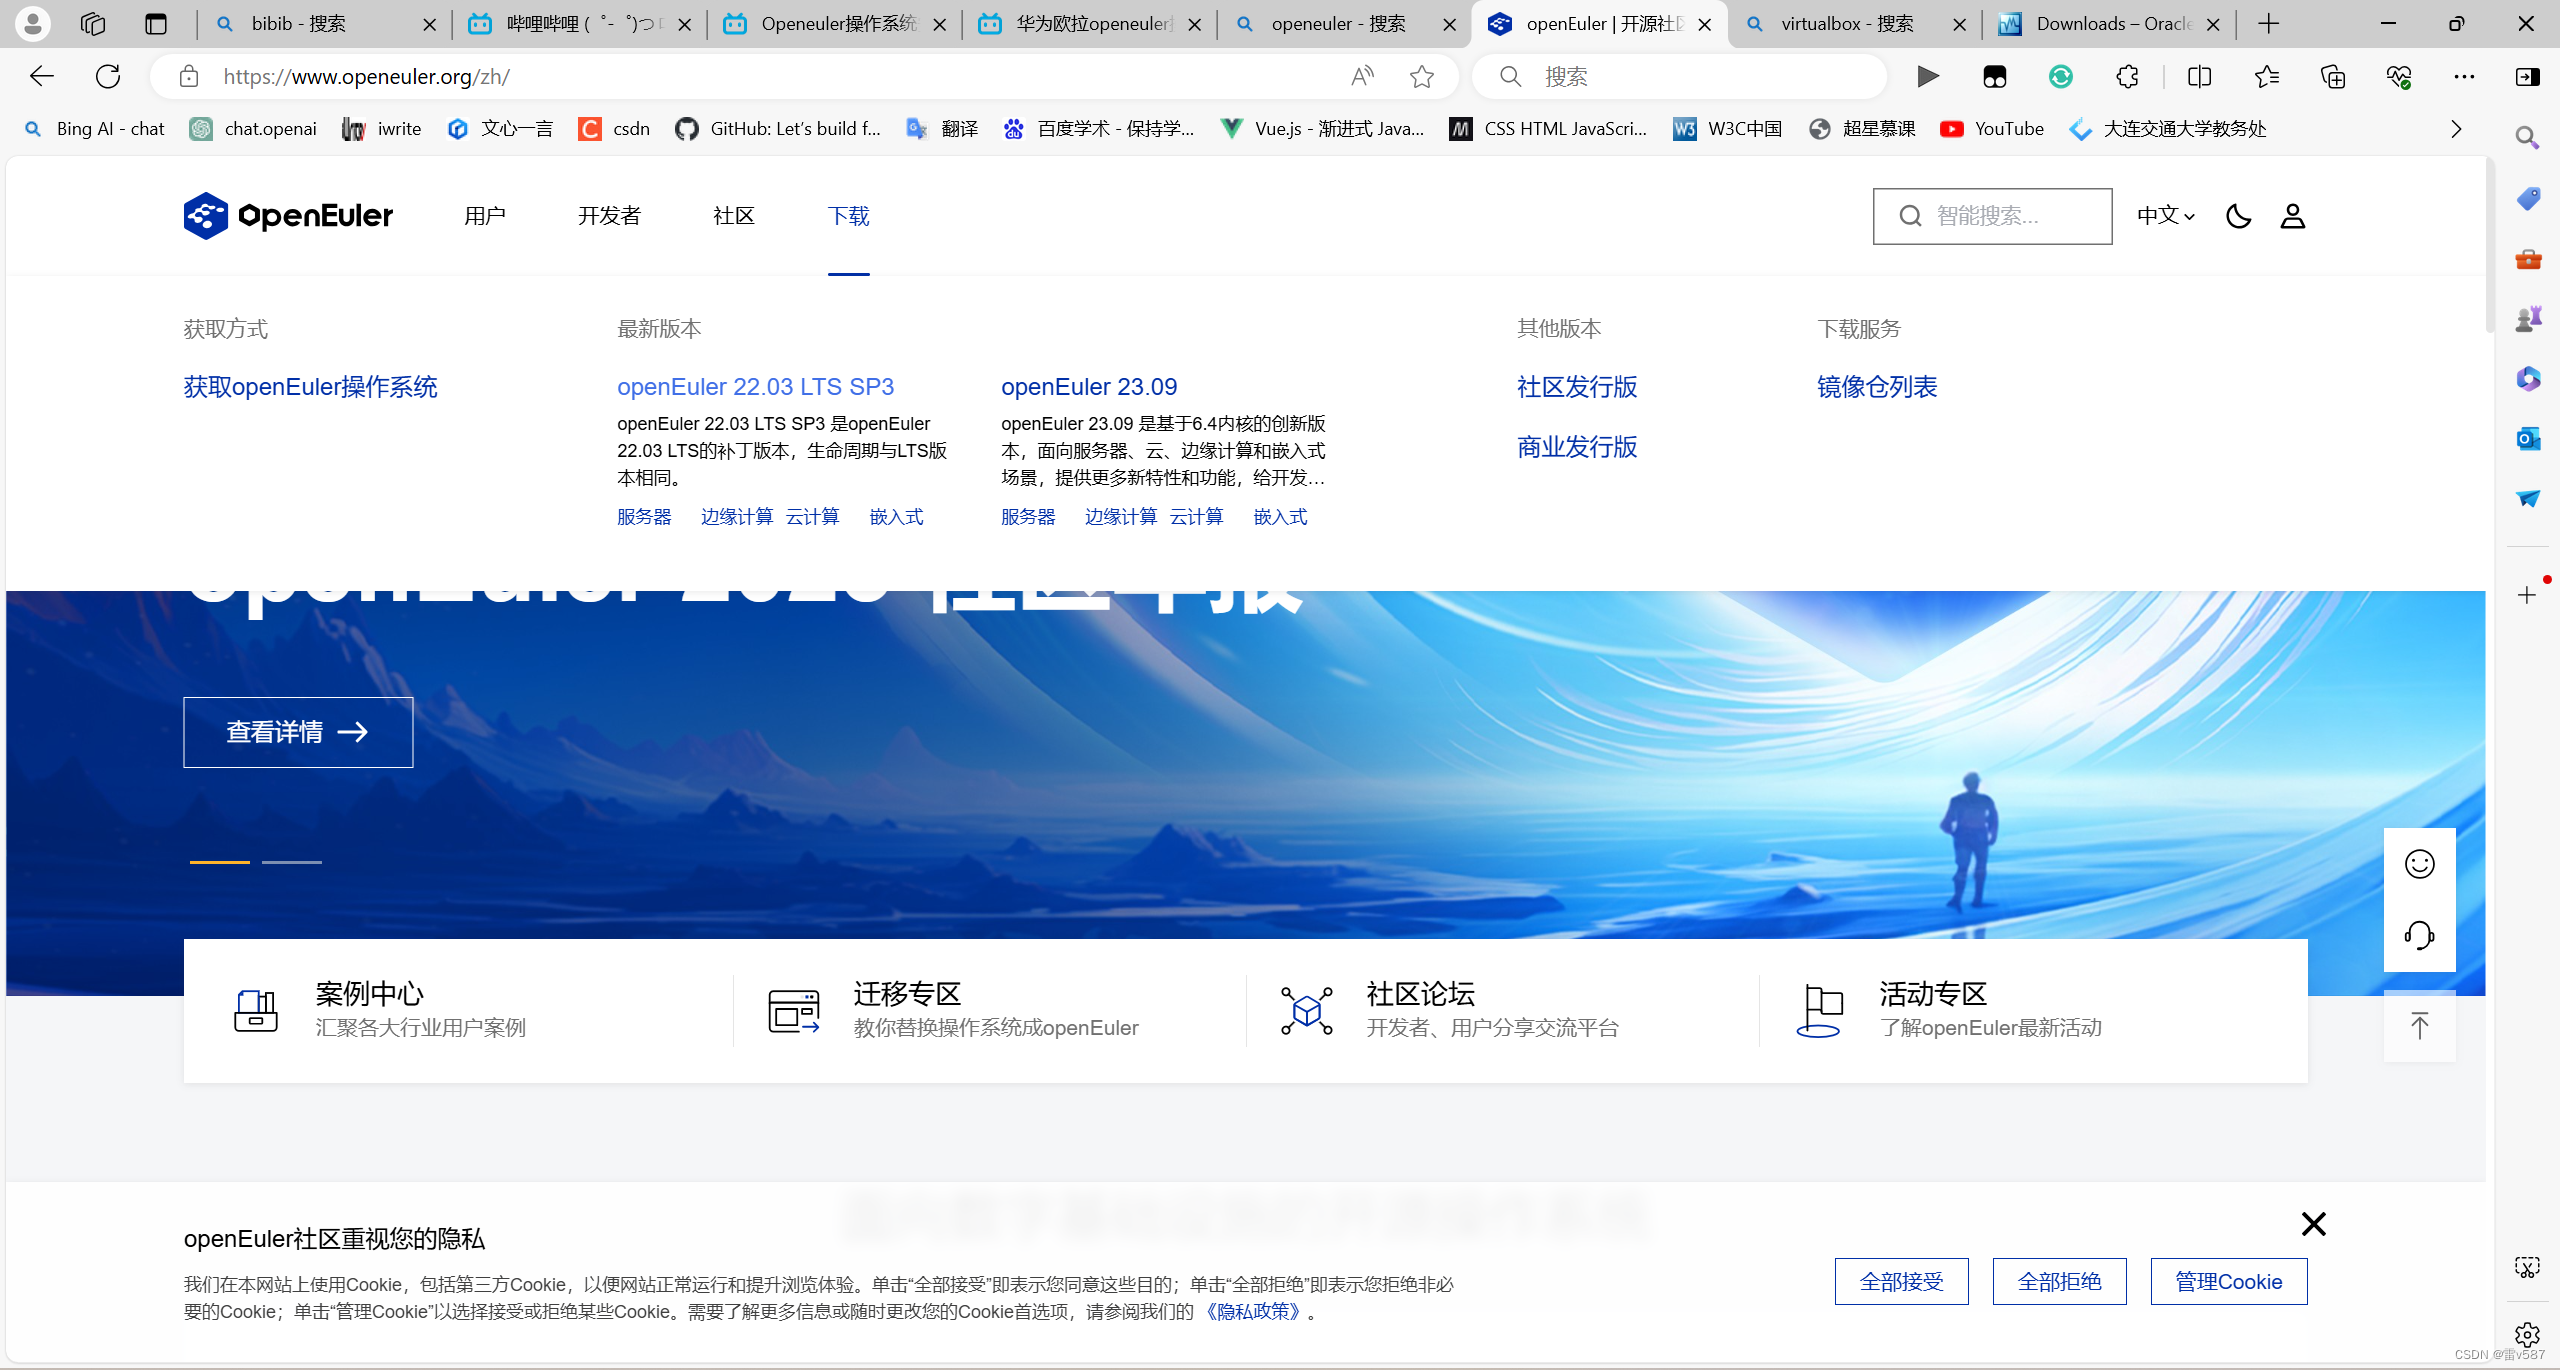Open the 社区论坛 card icon

pyautogui.click(x=1306, y=1011)
